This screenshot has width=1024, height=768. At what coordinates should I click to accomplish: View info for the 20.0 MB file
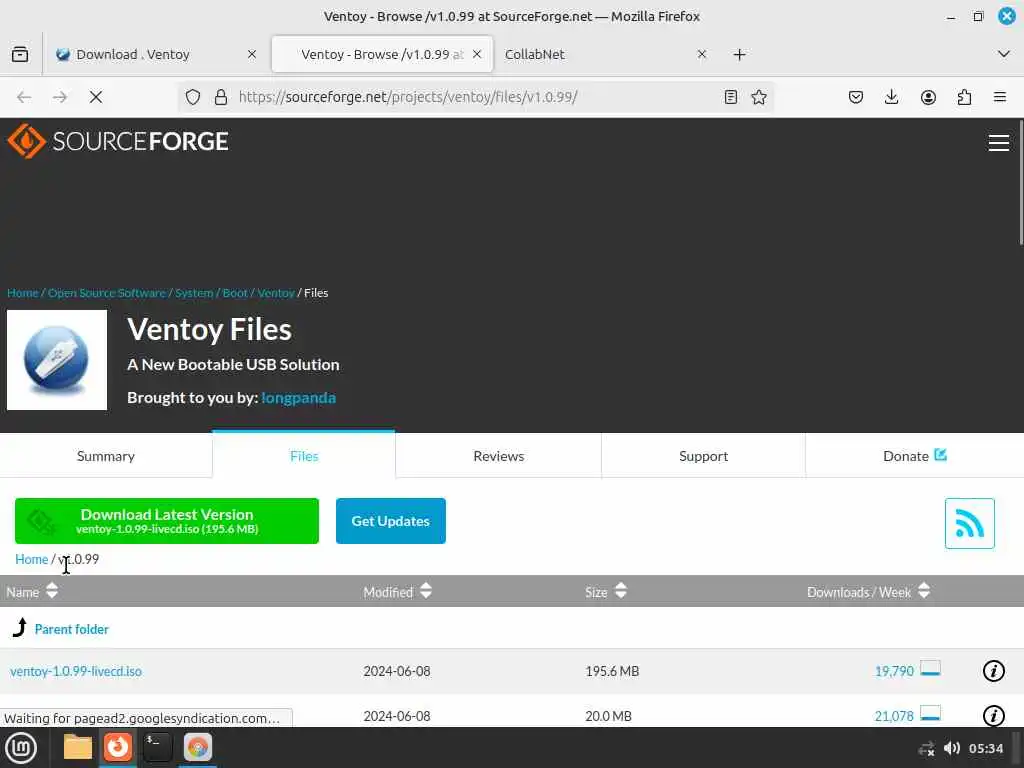pos(993,716)
